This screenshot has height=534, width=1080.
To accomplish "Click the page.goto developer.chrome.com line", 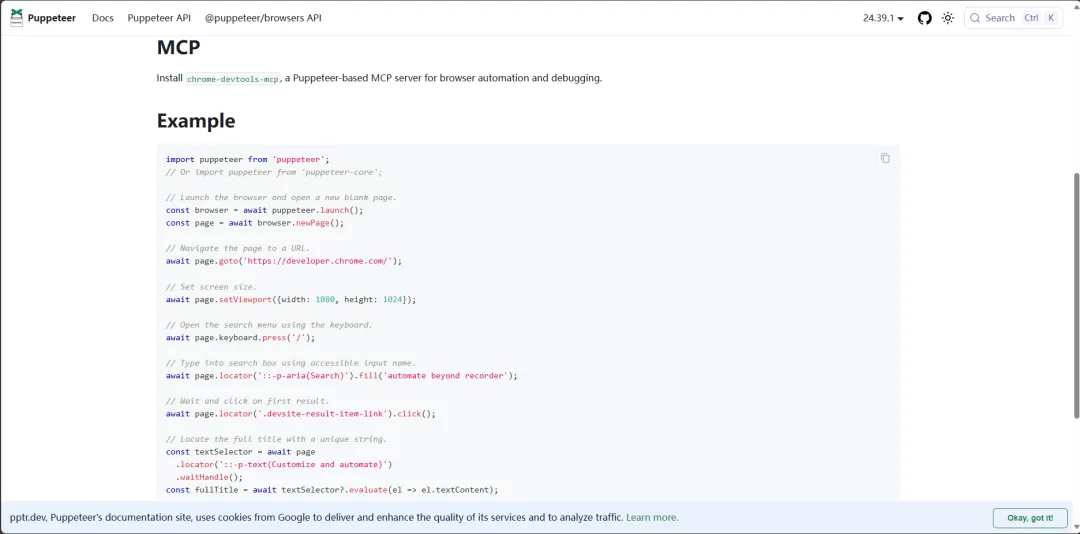I will click(284, 261).
